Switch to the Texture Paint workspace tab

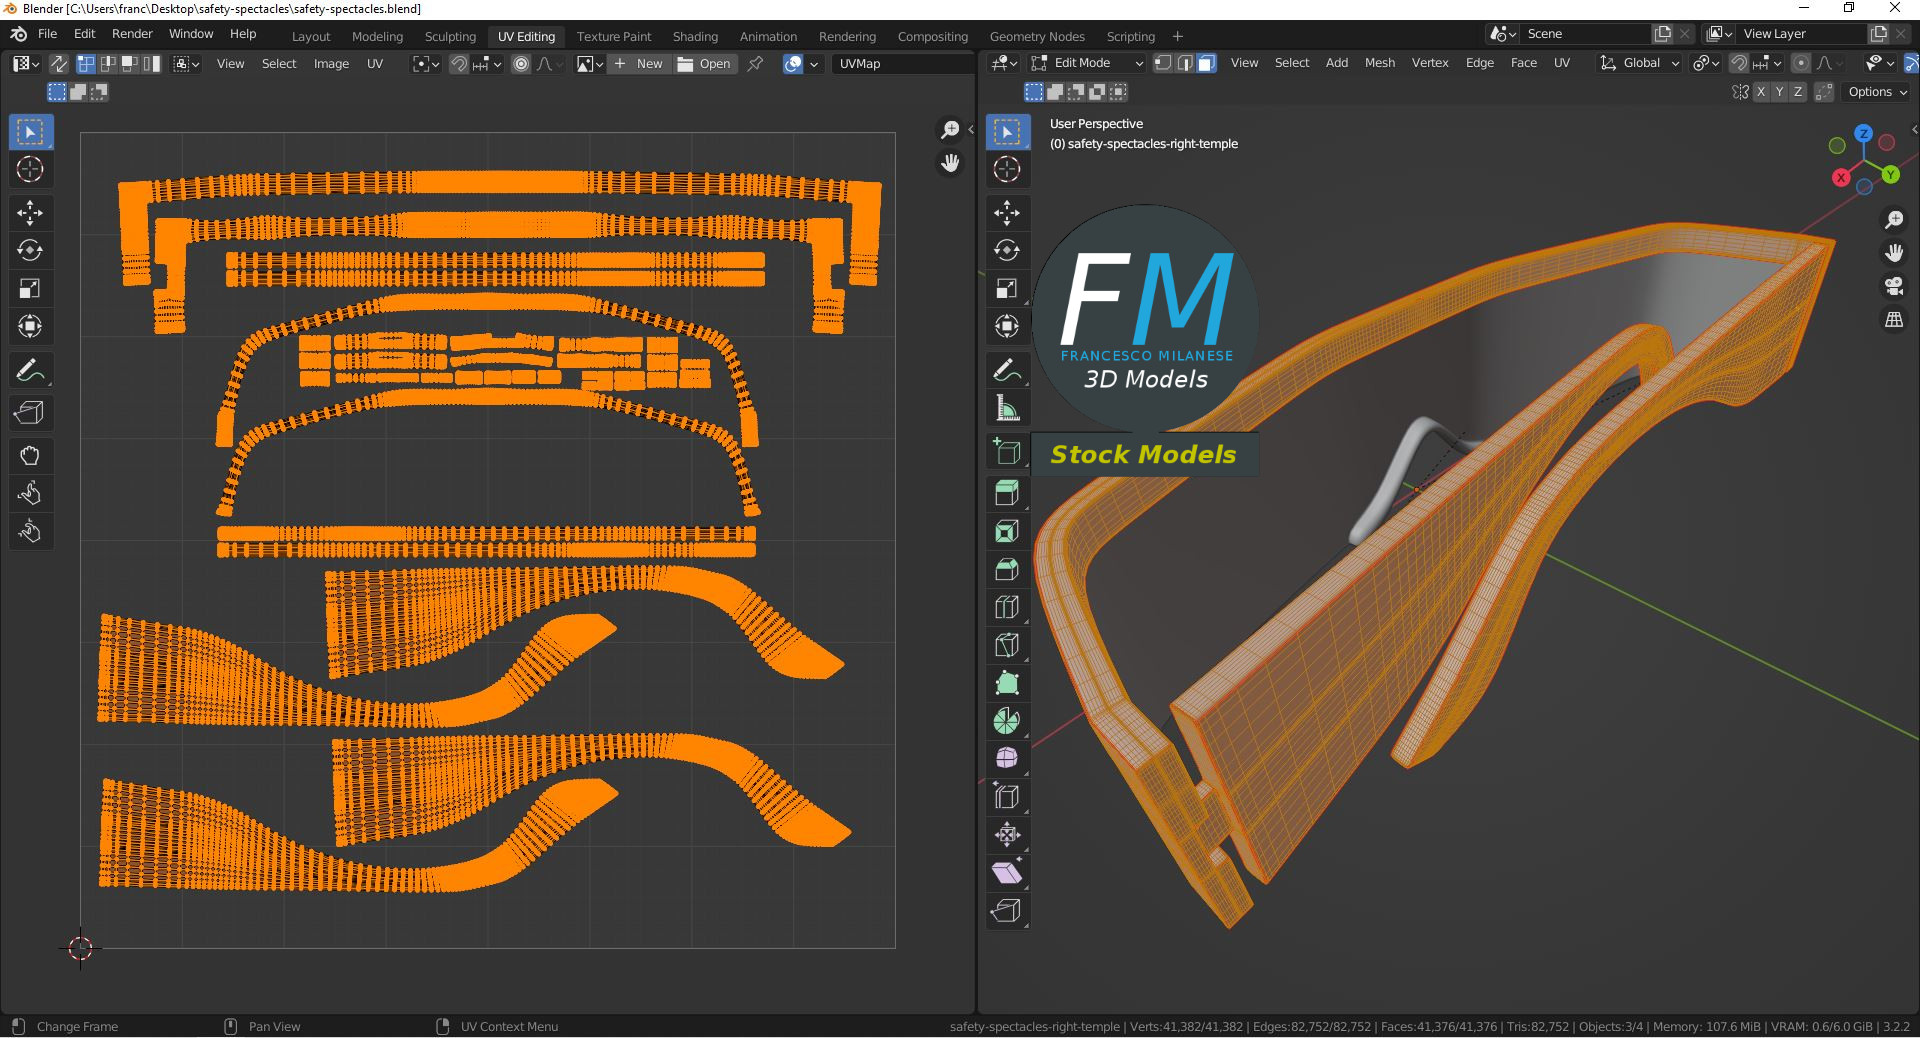(613, 36)
